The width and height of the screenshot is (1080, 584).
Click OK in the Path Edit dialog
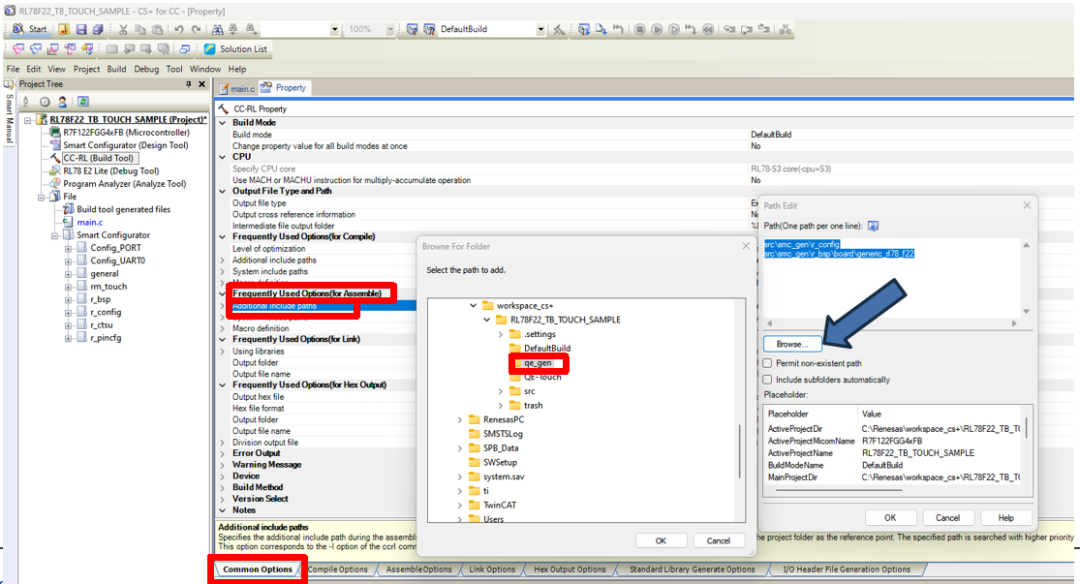890,518
